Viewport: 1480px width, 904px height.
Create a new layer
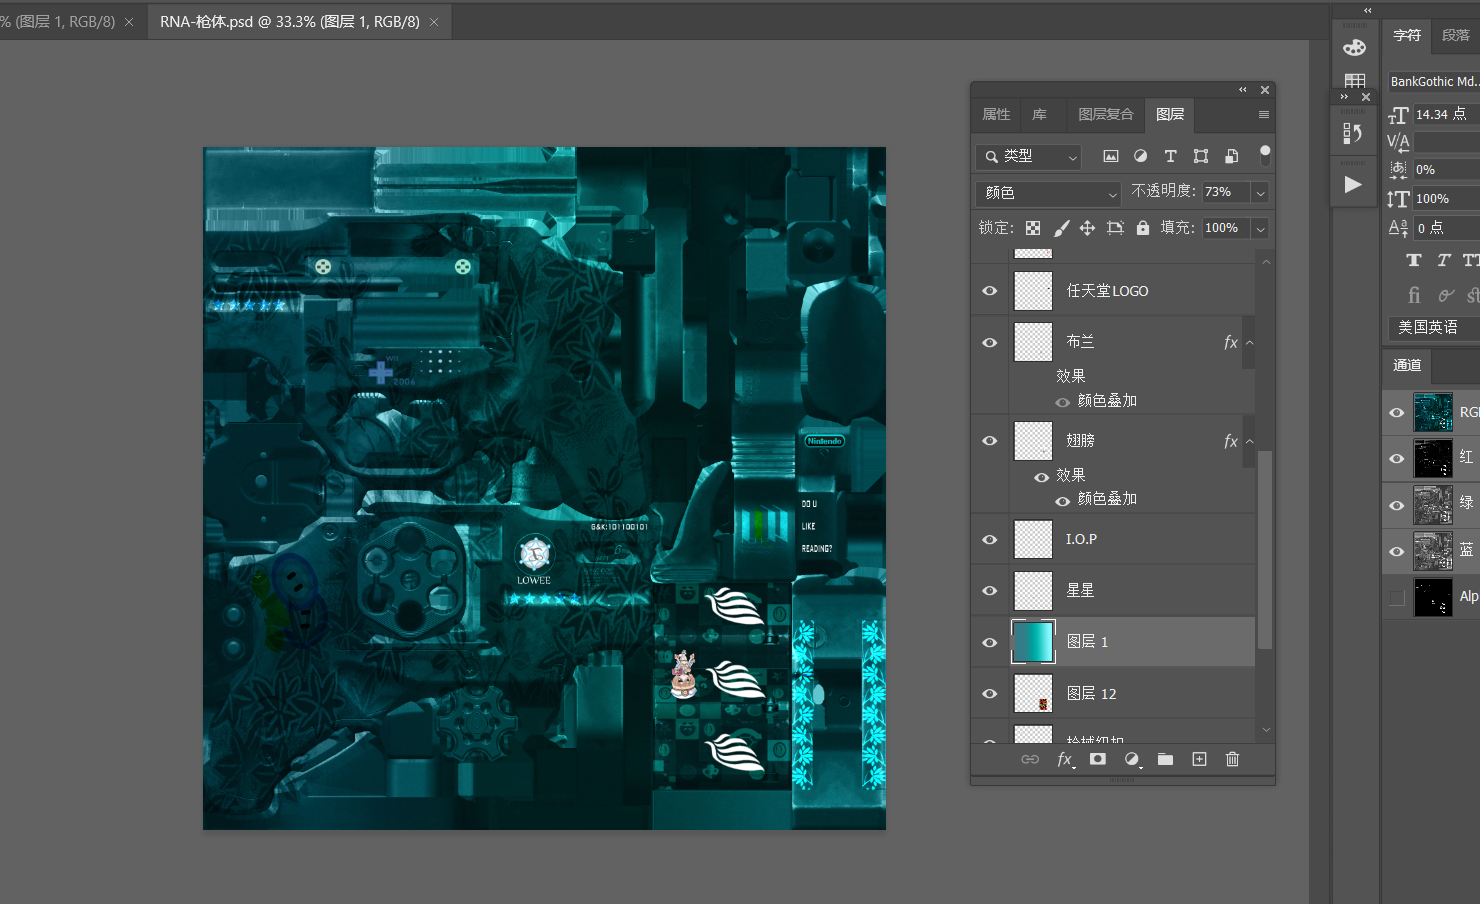click(x=1199, y=760)
